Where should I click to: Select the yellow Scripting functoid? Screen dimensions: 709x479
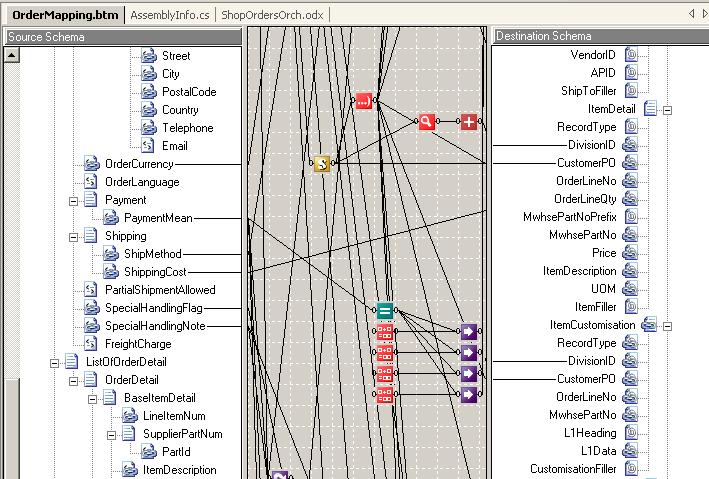[322, 163]
